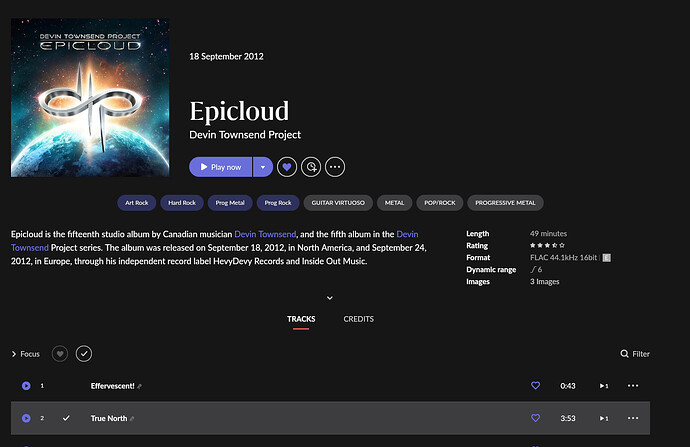
Task: Select the PROGRESSIVE METAL tag
Action: 505,203
